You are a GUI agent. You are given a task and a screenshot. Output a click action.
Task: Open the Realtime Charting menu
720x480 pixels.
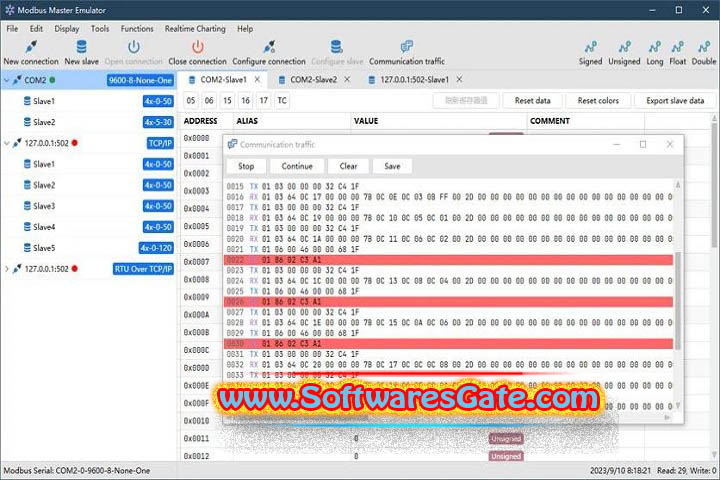[195, 29]
